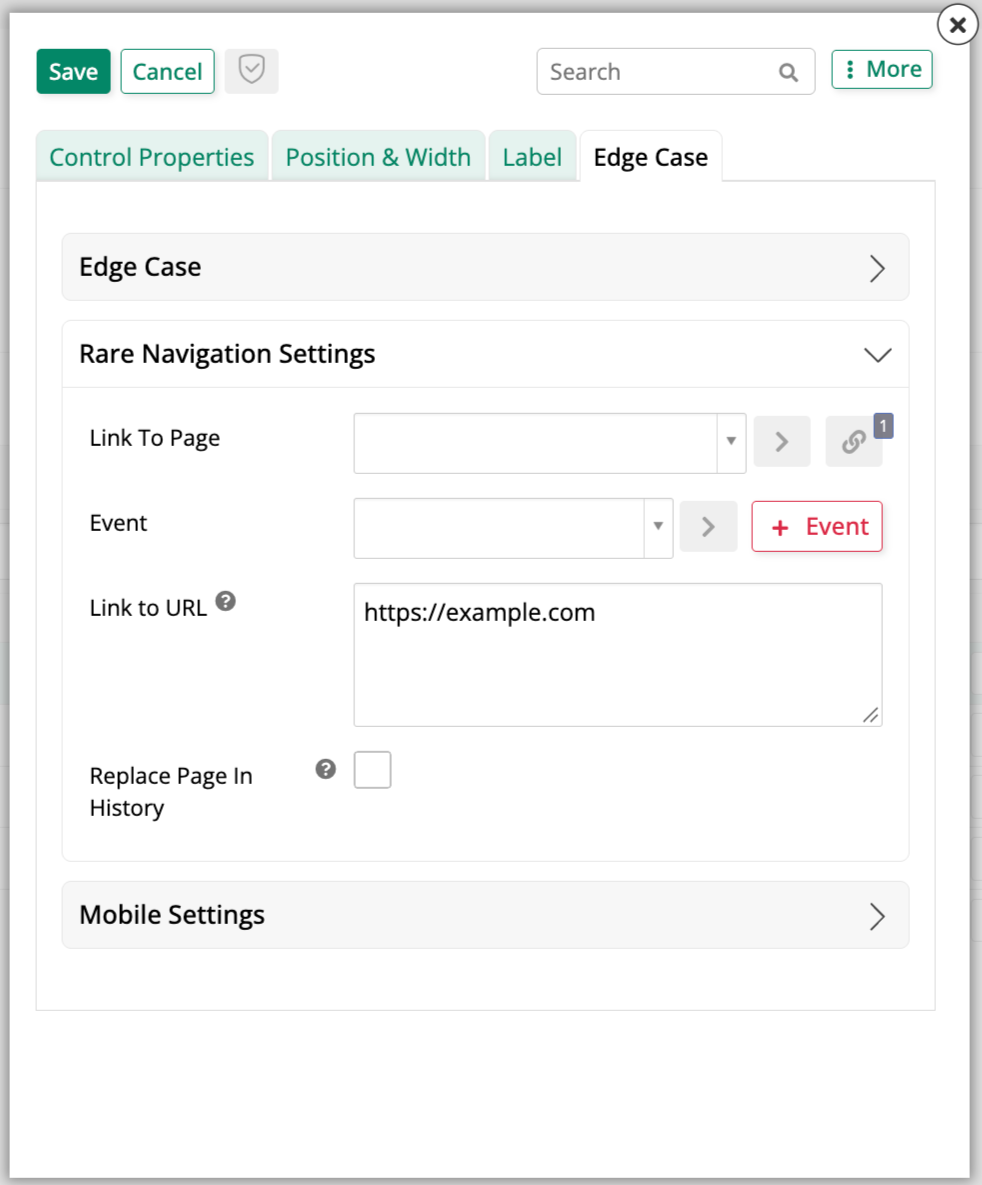Click the search magnifier icon

pos(788,73)
